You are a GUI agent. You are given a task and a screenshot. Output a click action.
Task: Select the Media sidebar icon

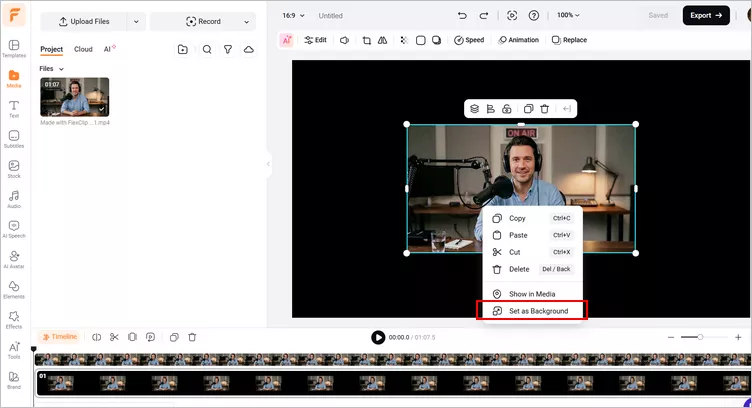click(14, 79)
